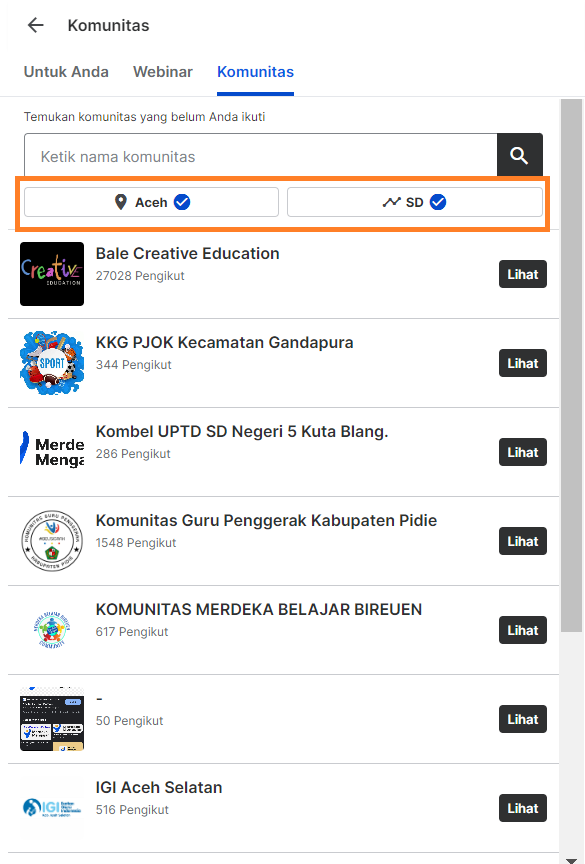Image resolution: width=585 pixels, height=864 pixels.
Task: Click the scrollbar down arrow
Action: (572, 860)
